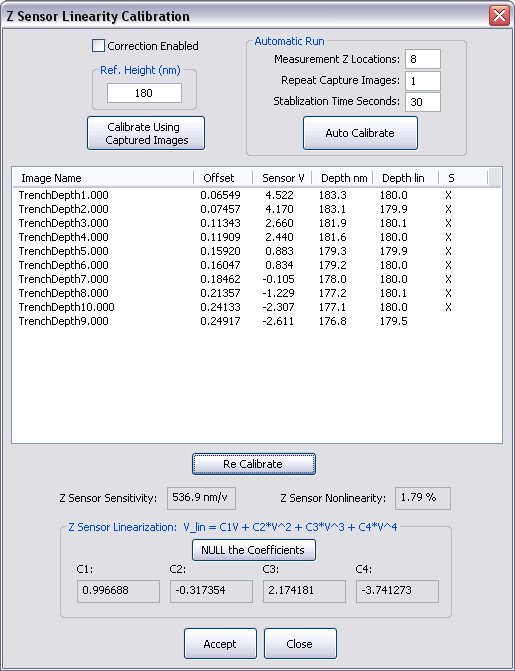
Task: Click the Ref. Height input field
Action: point(144,93)
